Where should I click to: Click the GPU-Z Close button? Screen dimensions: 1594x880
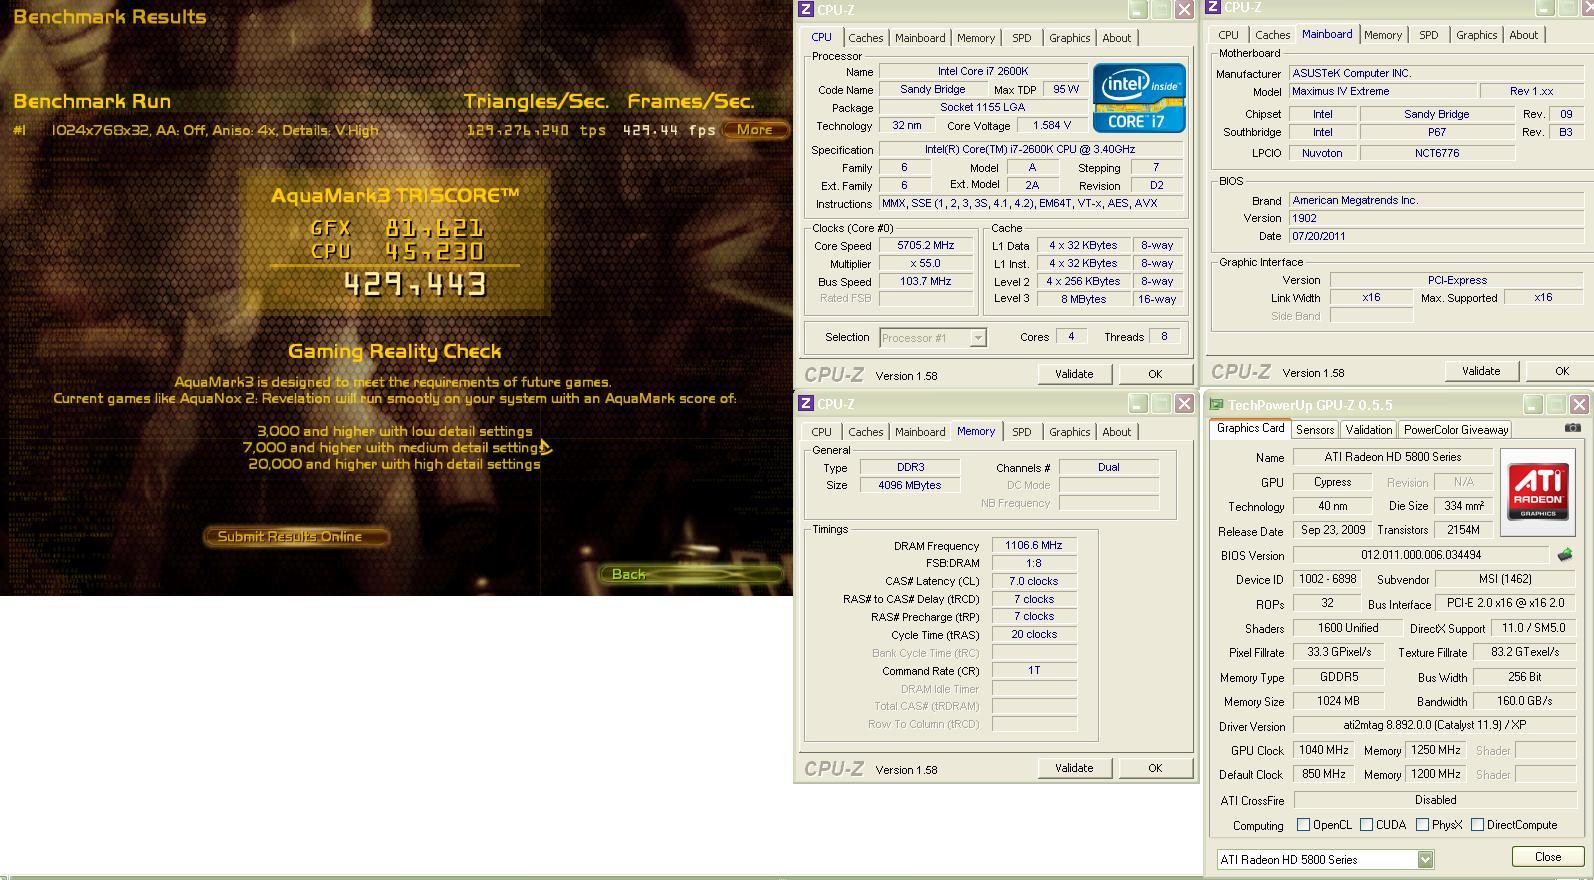(x=1548, y=857)
